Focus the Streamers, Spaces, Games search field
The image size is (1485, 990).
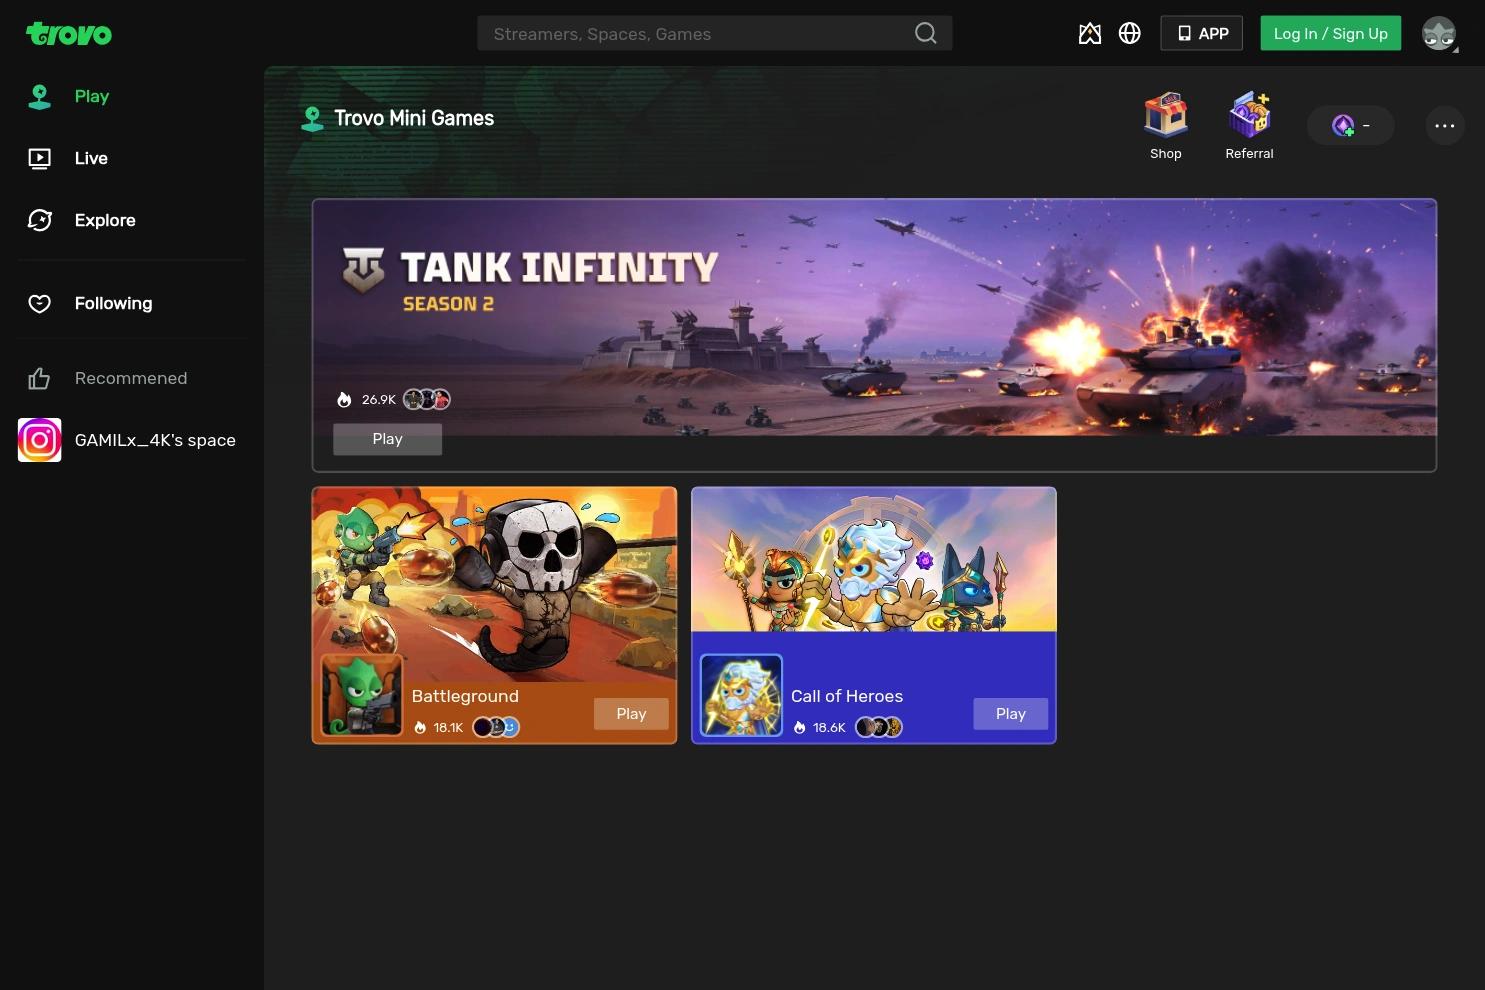click(x=715, y=34)
